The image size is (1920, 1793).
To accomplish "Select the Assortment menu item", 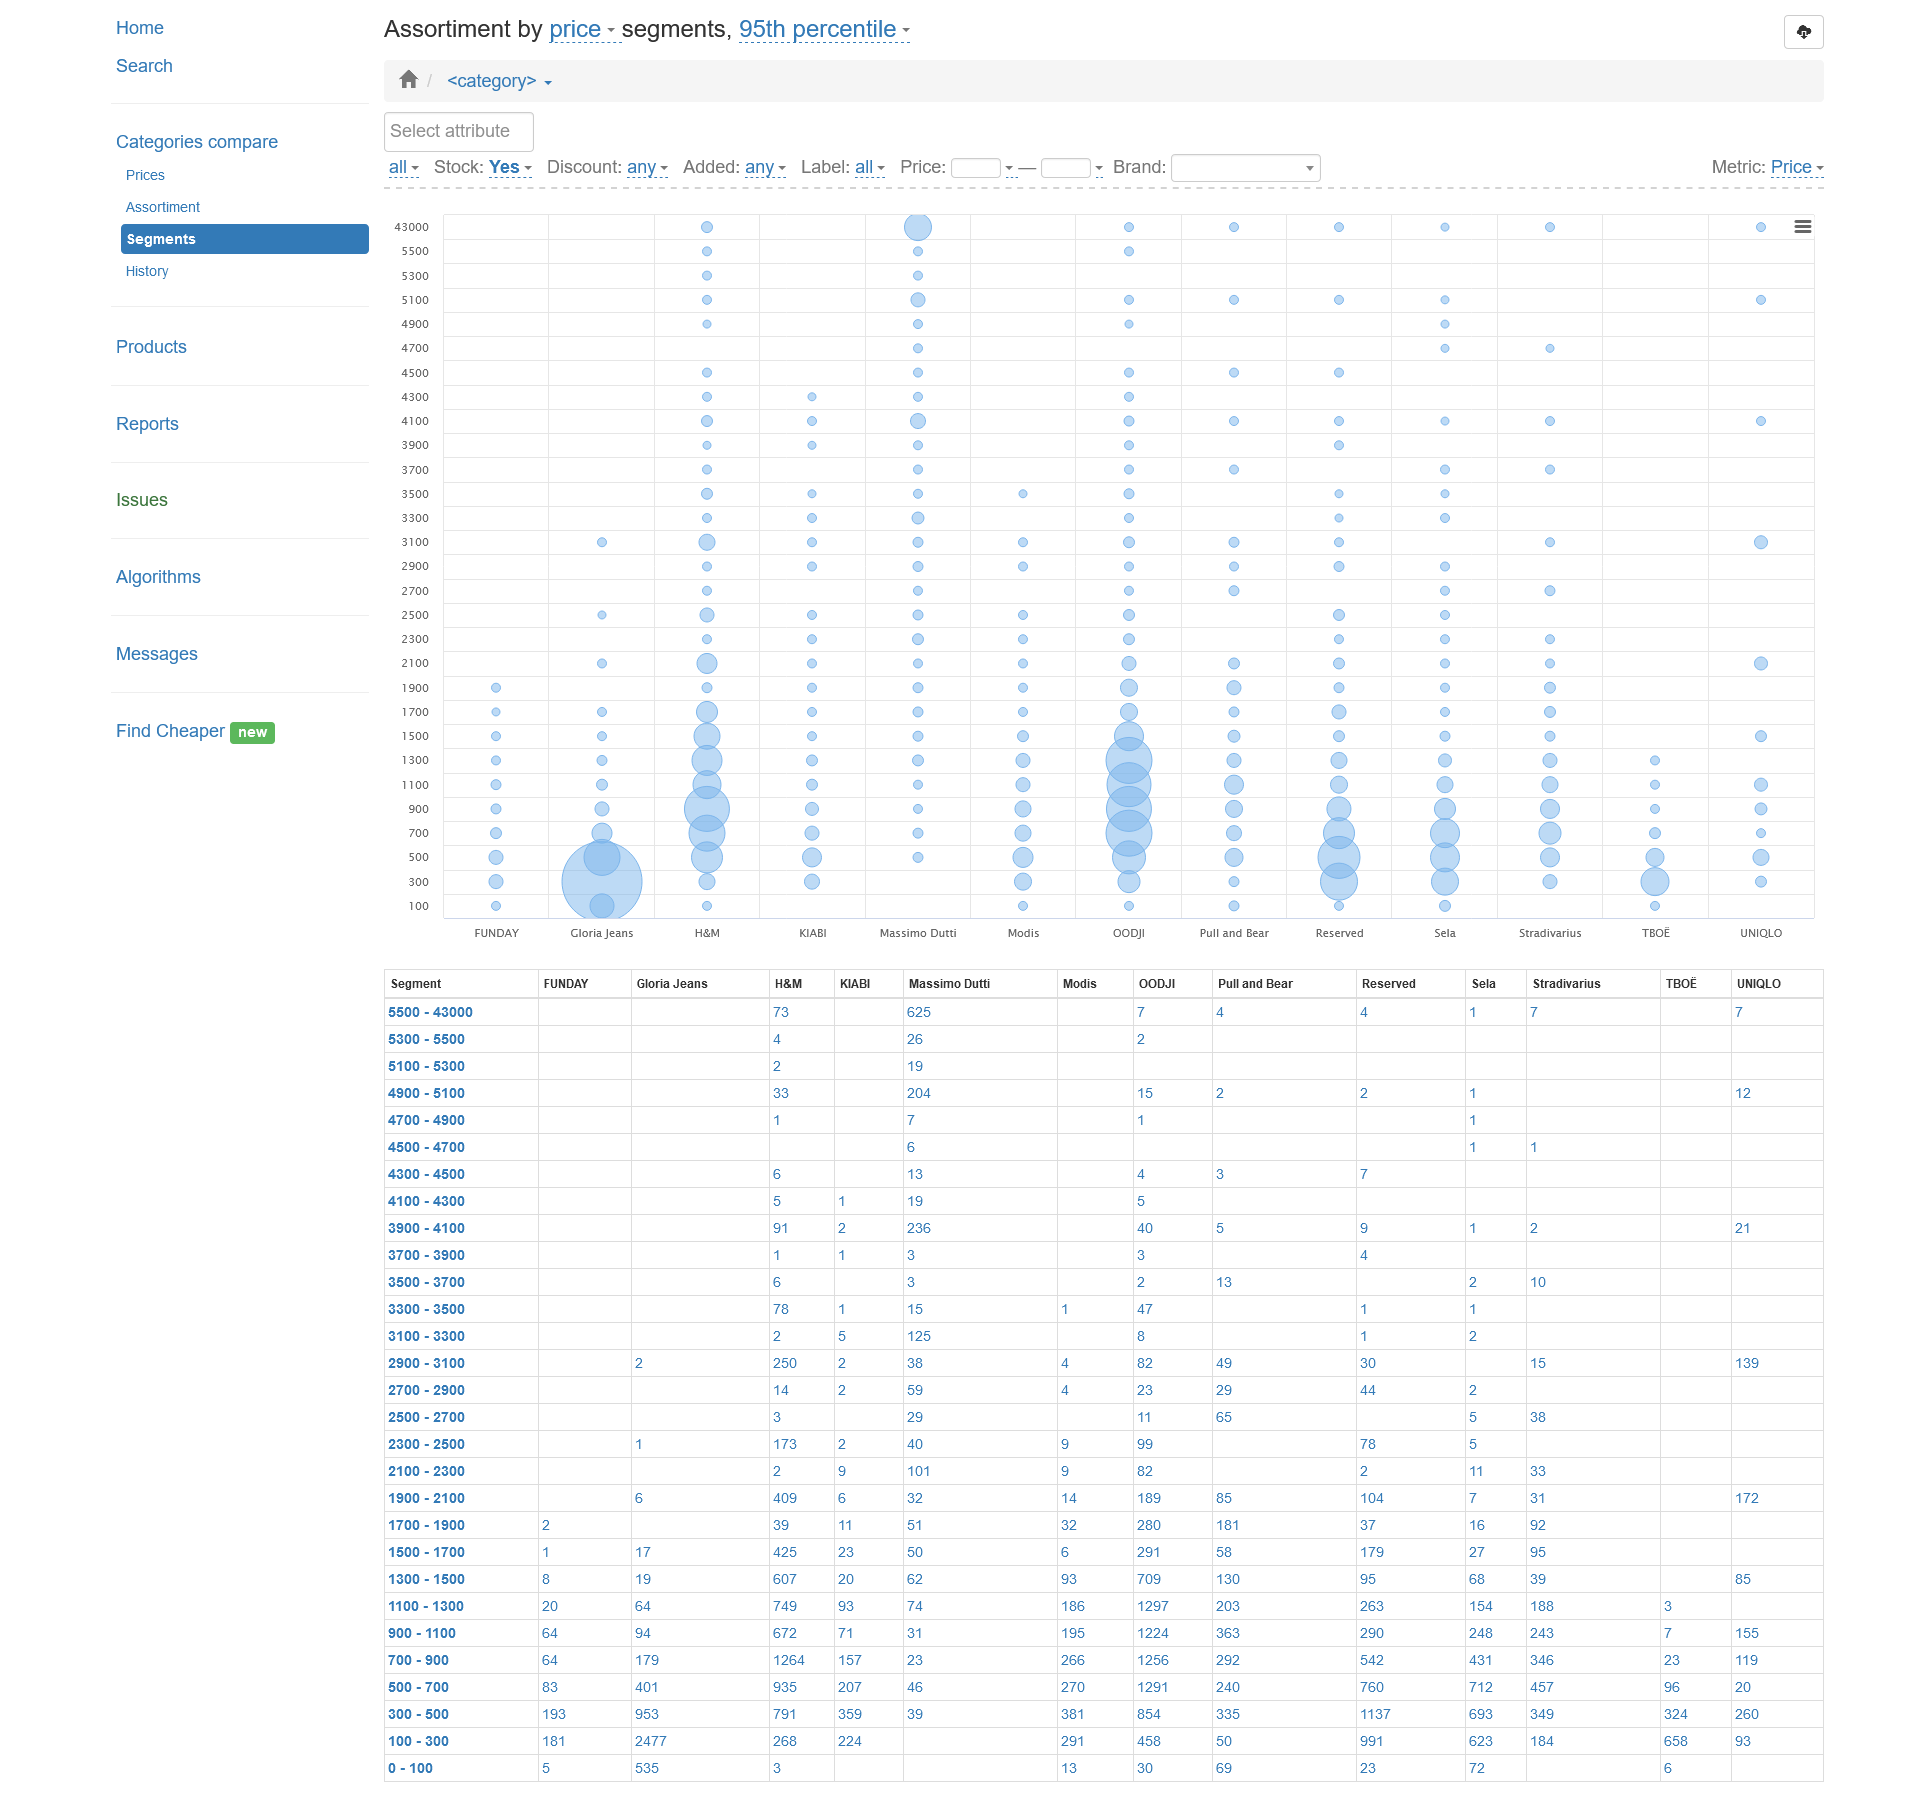I will [162, 207].
